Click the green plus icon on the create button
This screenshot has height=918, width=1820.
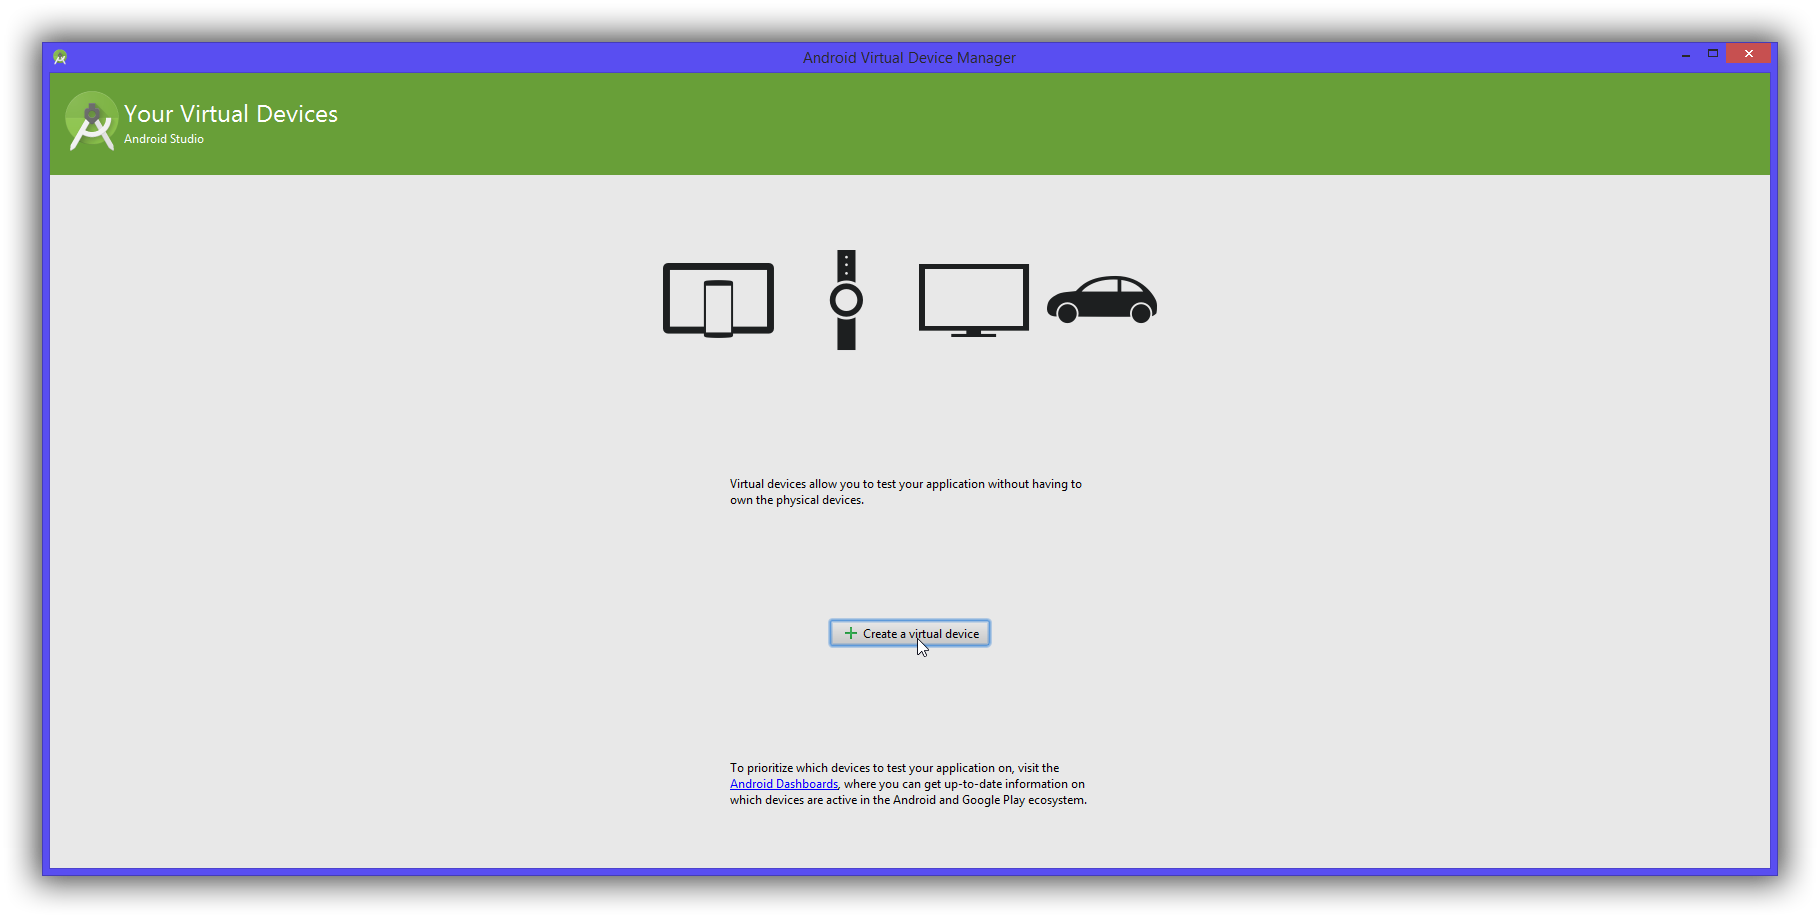pyautogui.click(x=851, y=633)
